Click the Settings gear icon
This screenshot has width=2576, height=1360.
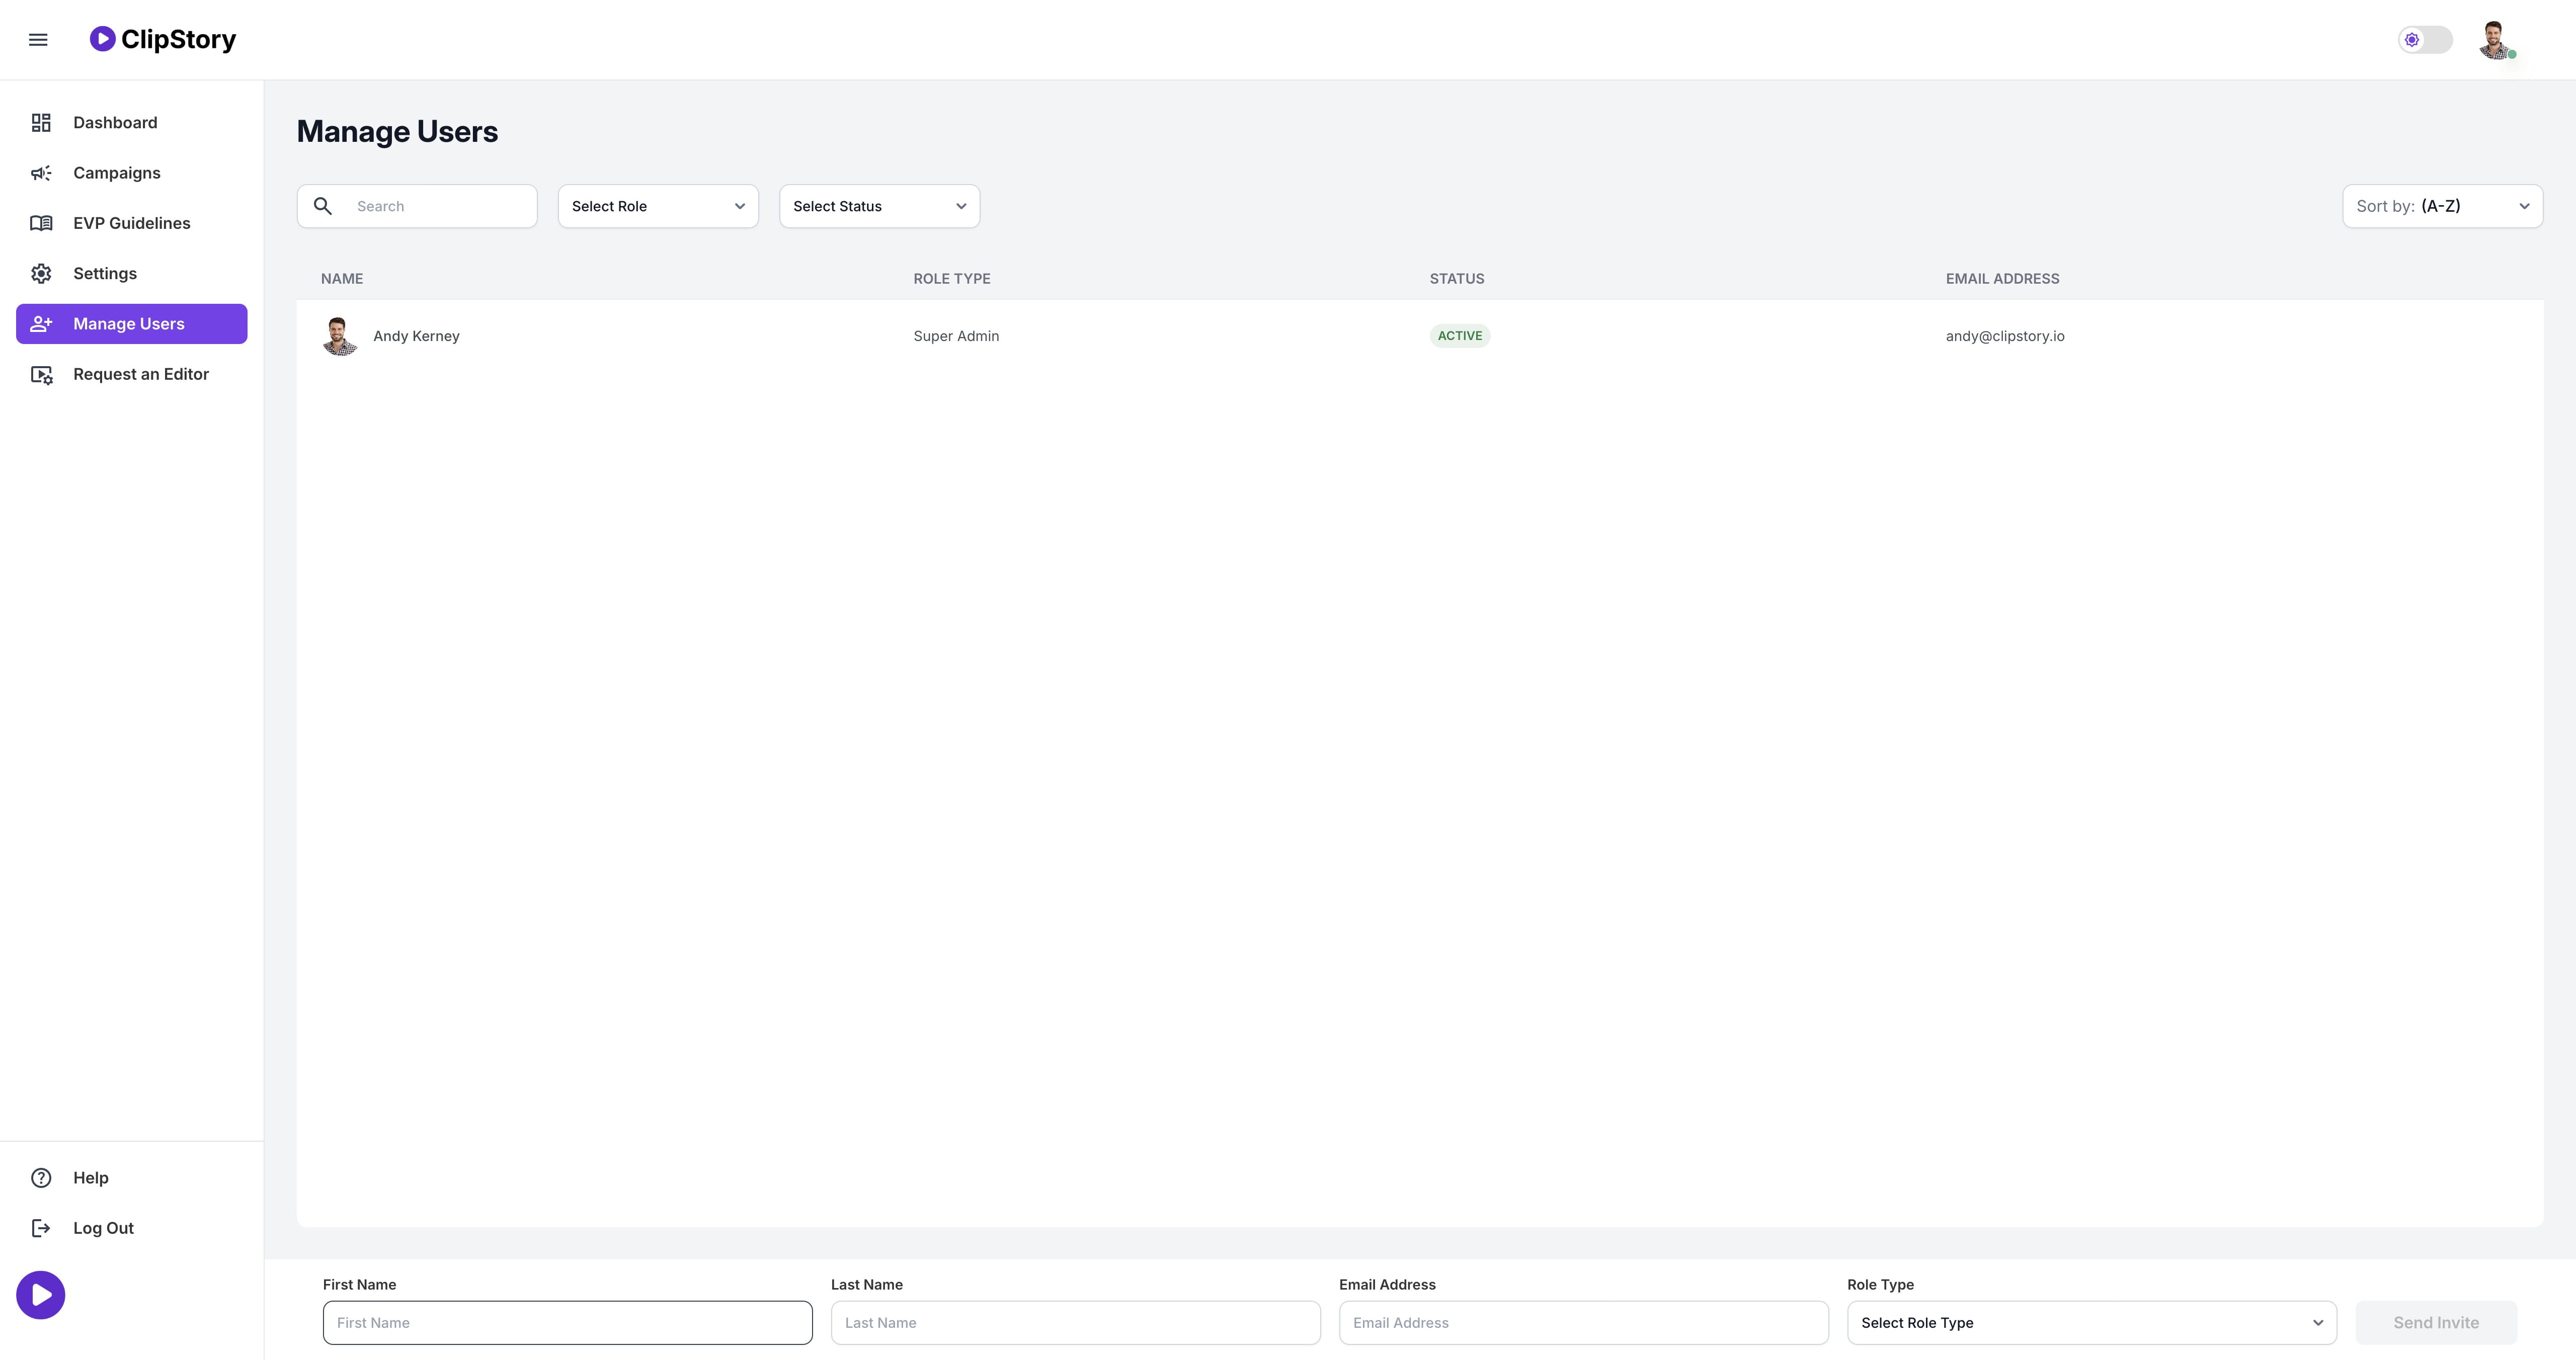coord(41,273)
